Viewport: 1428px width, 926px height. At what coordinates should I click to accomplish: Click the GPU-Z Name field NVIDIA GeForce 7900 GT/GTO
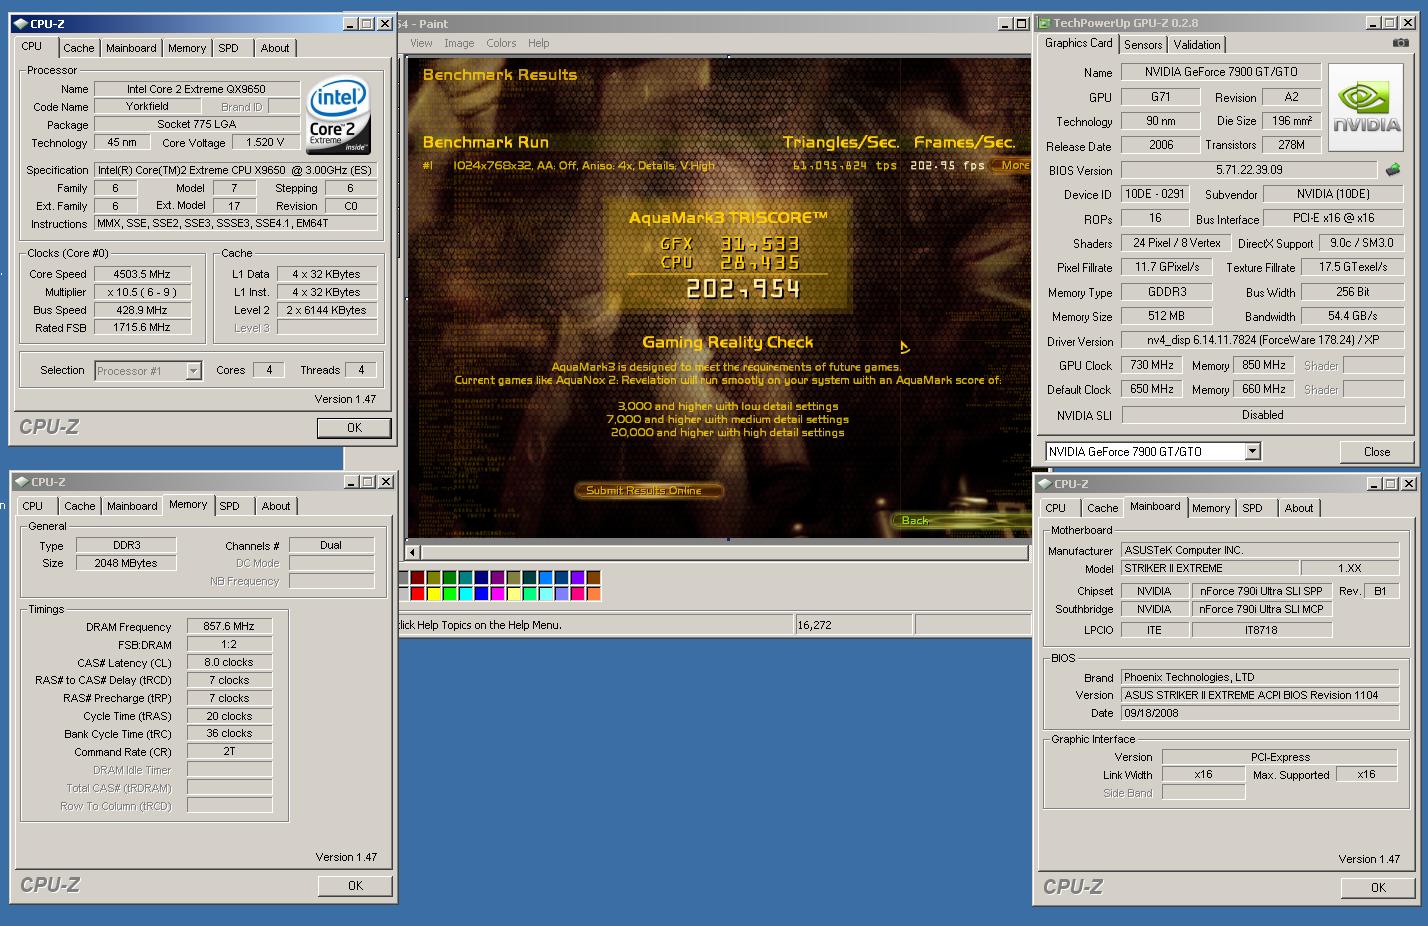(1220, 72)
